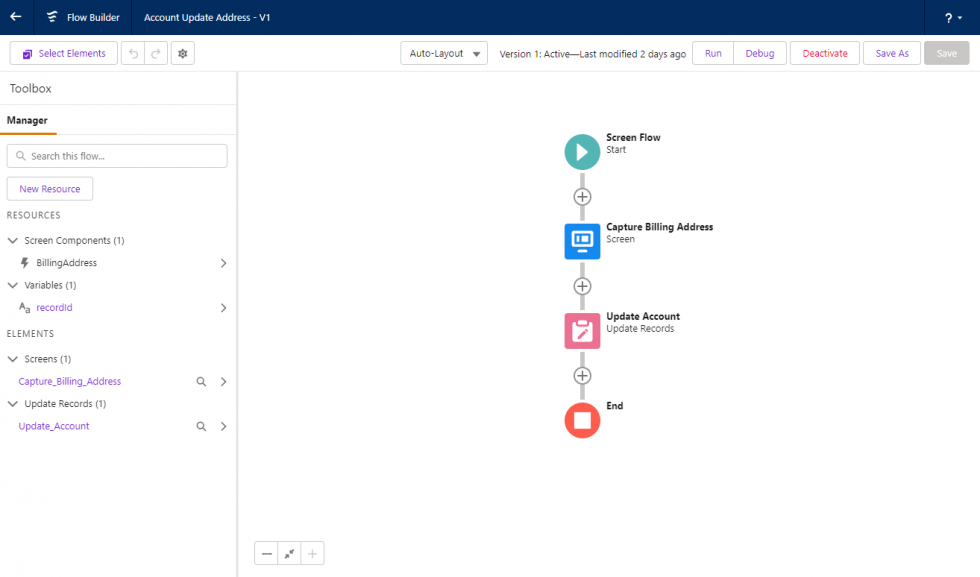The image size is (980, 577).
Task: Select the BillingAddress component row
Action: point(117,263)
